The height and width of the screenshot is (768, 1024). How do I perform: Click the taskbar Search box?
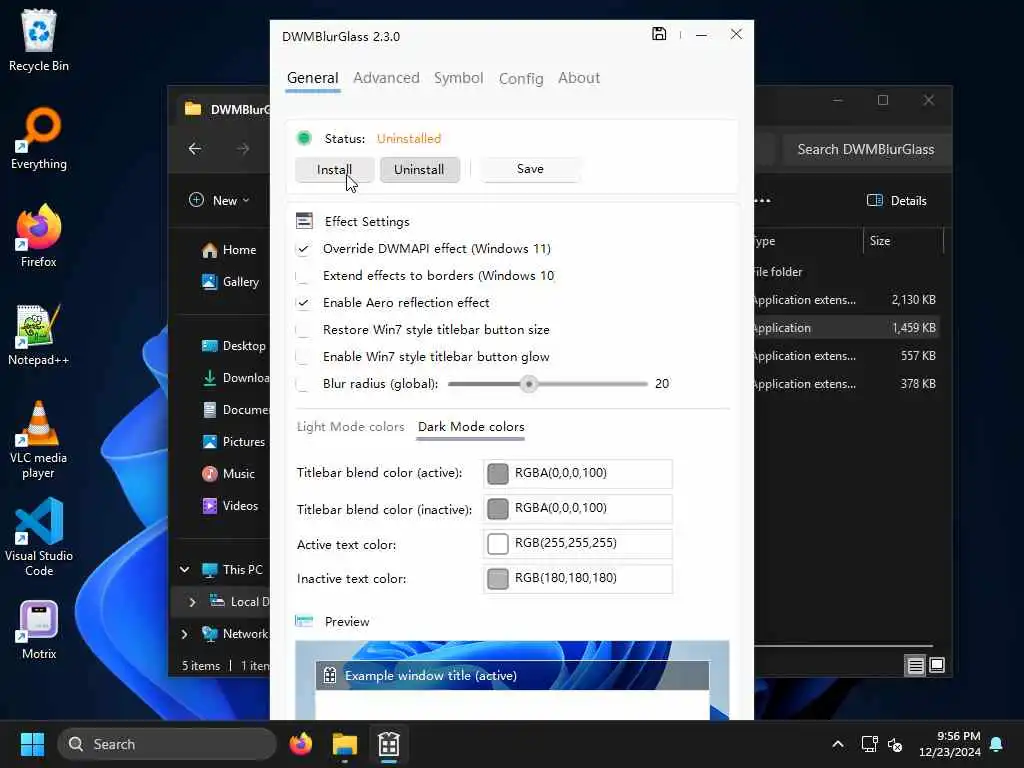(167, 744)
